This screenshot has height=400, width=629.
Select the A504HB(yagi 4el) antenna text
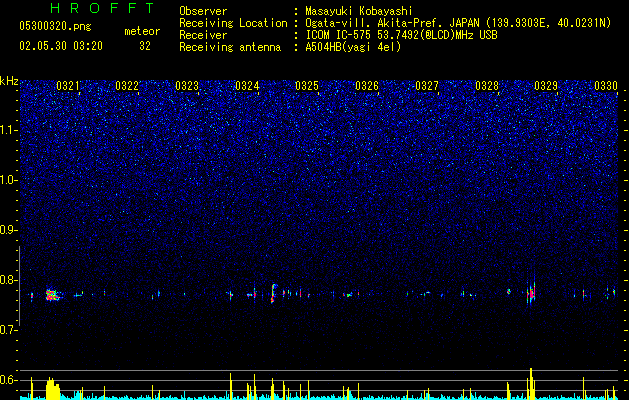(353, 47)
